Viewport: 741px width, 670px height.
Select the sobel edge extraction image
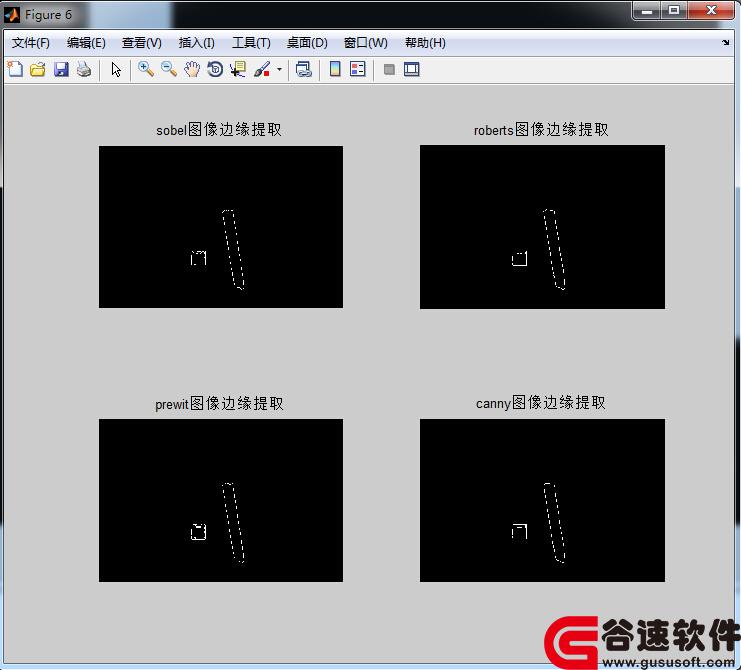(x=221, y=227)
